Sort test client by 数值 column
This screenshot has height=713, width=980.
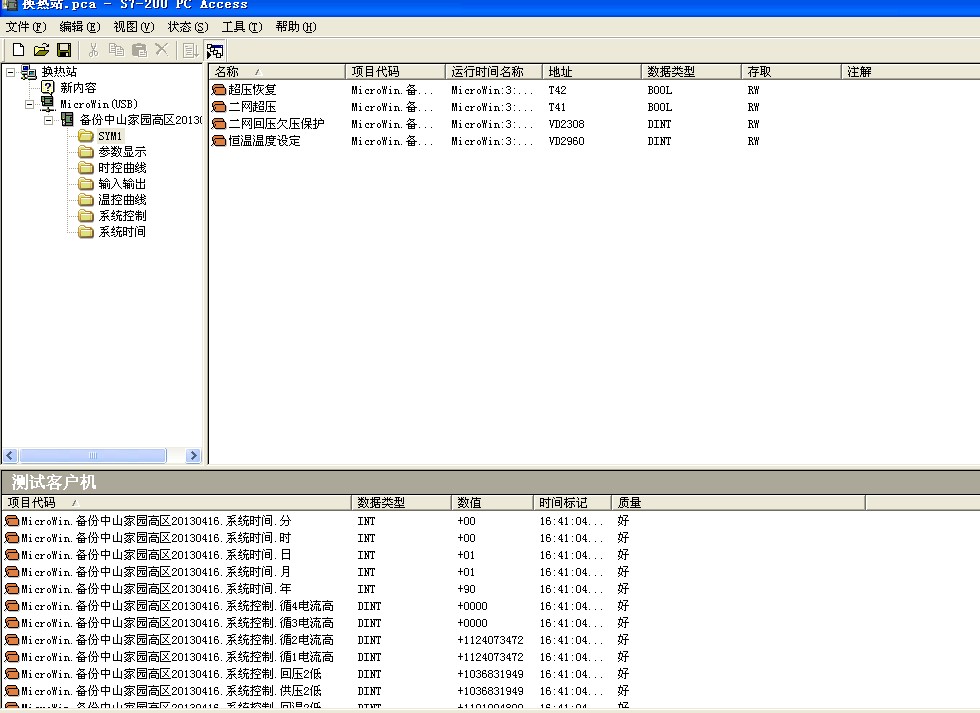tap(492, 502)
